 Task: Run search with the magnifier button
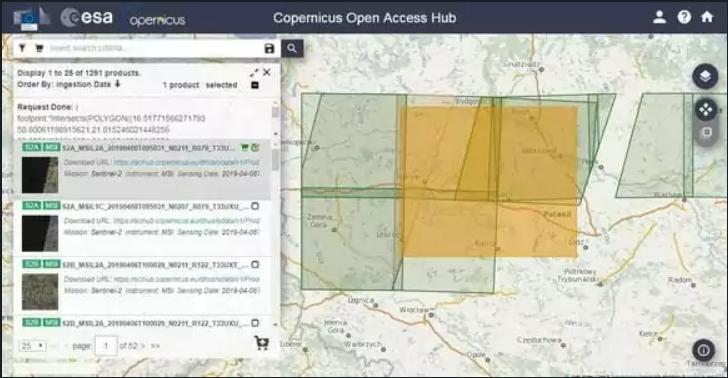[x=292, y=48]
